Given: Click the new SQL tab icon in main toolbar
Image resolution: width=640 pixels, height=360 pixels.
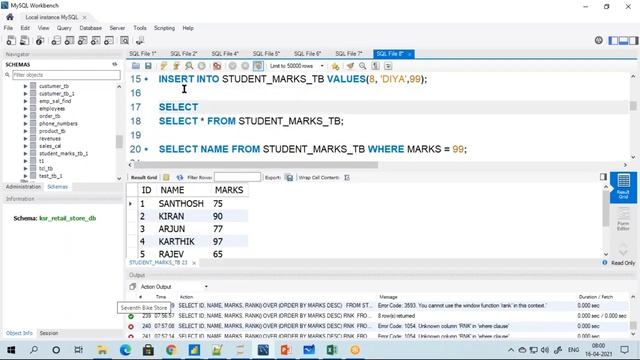Looking at the screenshot, I should point(11,40).
